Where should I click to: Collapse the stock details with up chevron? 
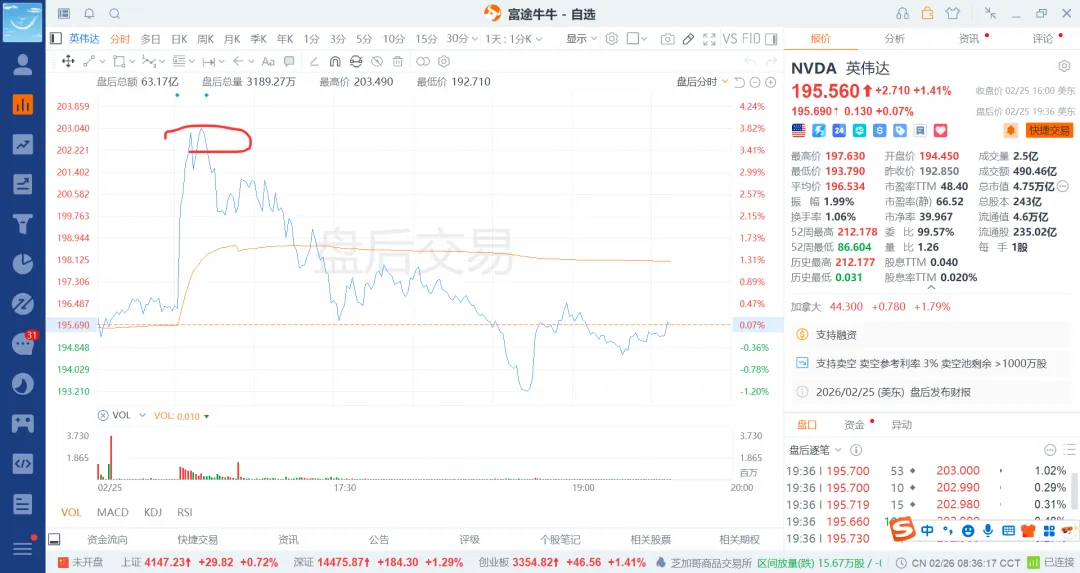point(931,287)
